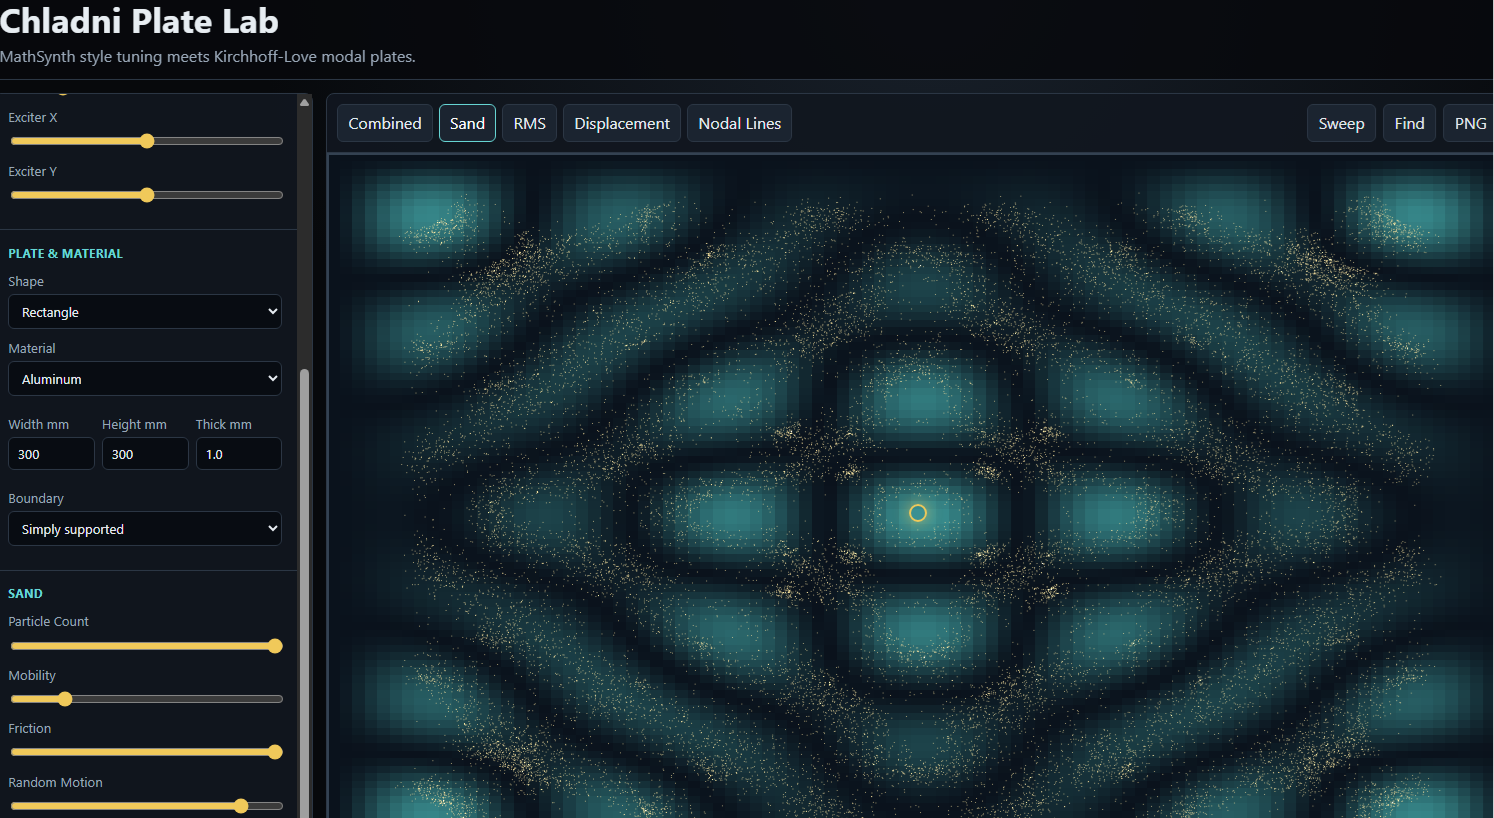Click the Shape label
Screen dimensions: 1494x818
(x=26, y=282)
